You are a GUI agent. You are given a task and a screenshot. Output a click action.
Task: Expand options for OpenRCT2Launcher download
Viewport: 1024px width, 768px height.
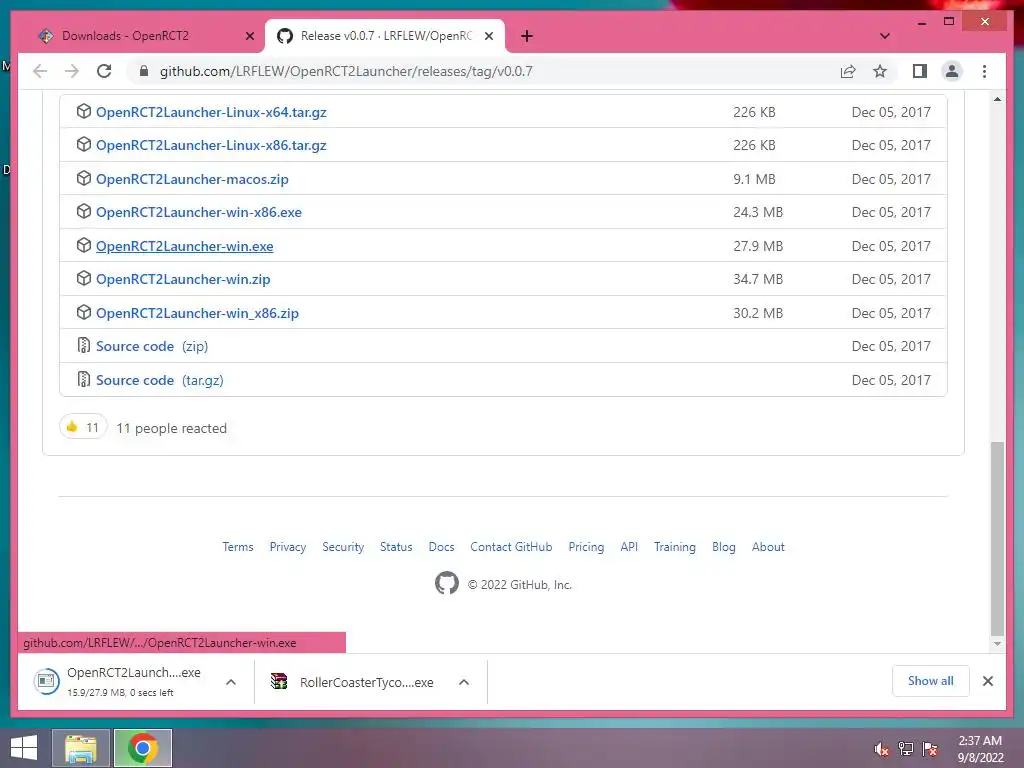coord(231,682)
